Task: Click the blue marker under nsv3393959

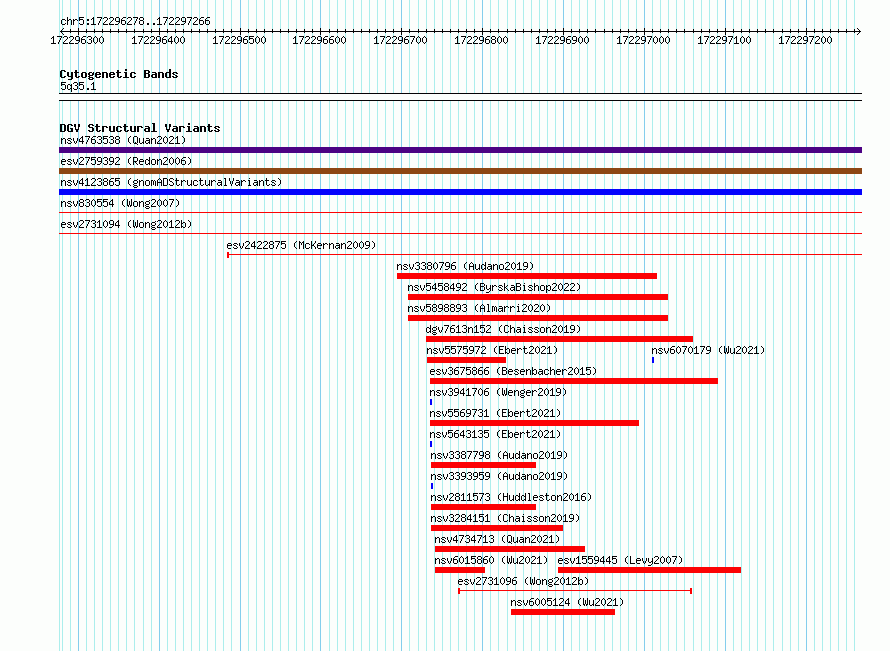Action: tap(432, 486)
